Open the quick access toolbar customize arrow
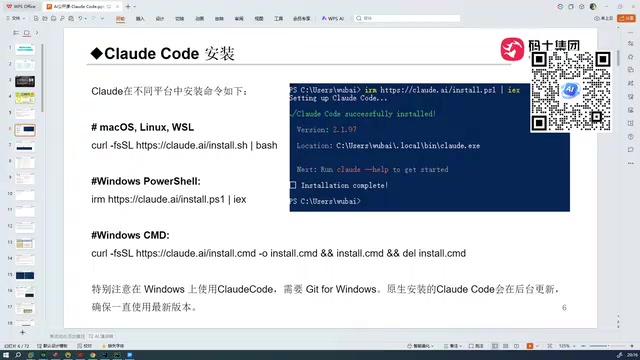640x360 pixels. (x=102, y=18)
